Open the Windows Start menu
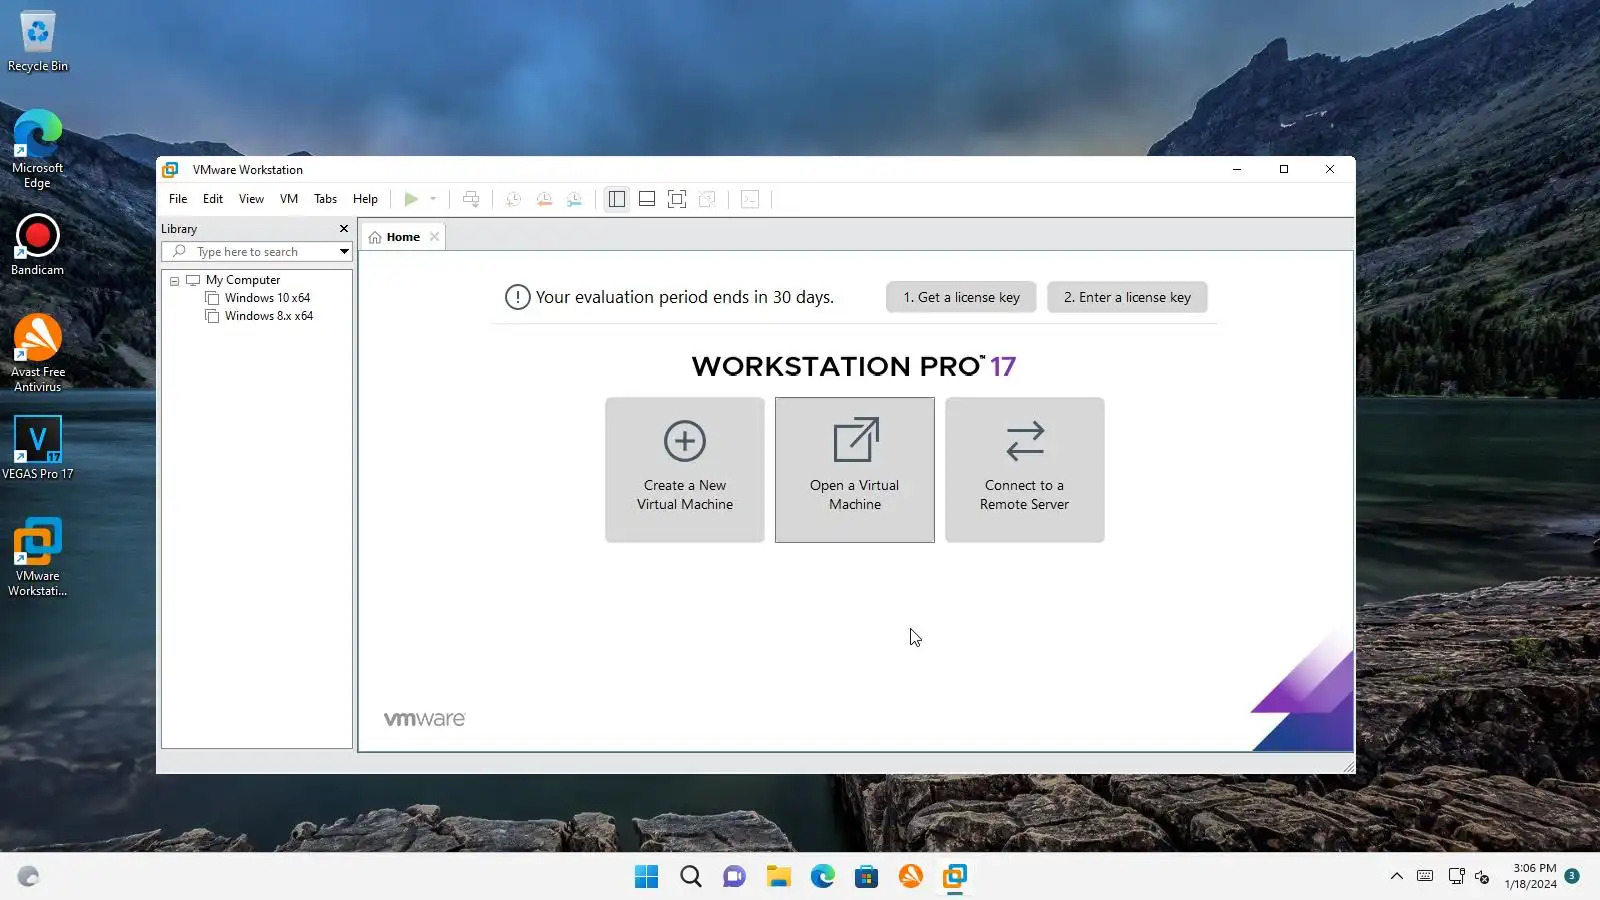Image resolution: width=1600 pixels, height=900 pixels. point(647,877)
